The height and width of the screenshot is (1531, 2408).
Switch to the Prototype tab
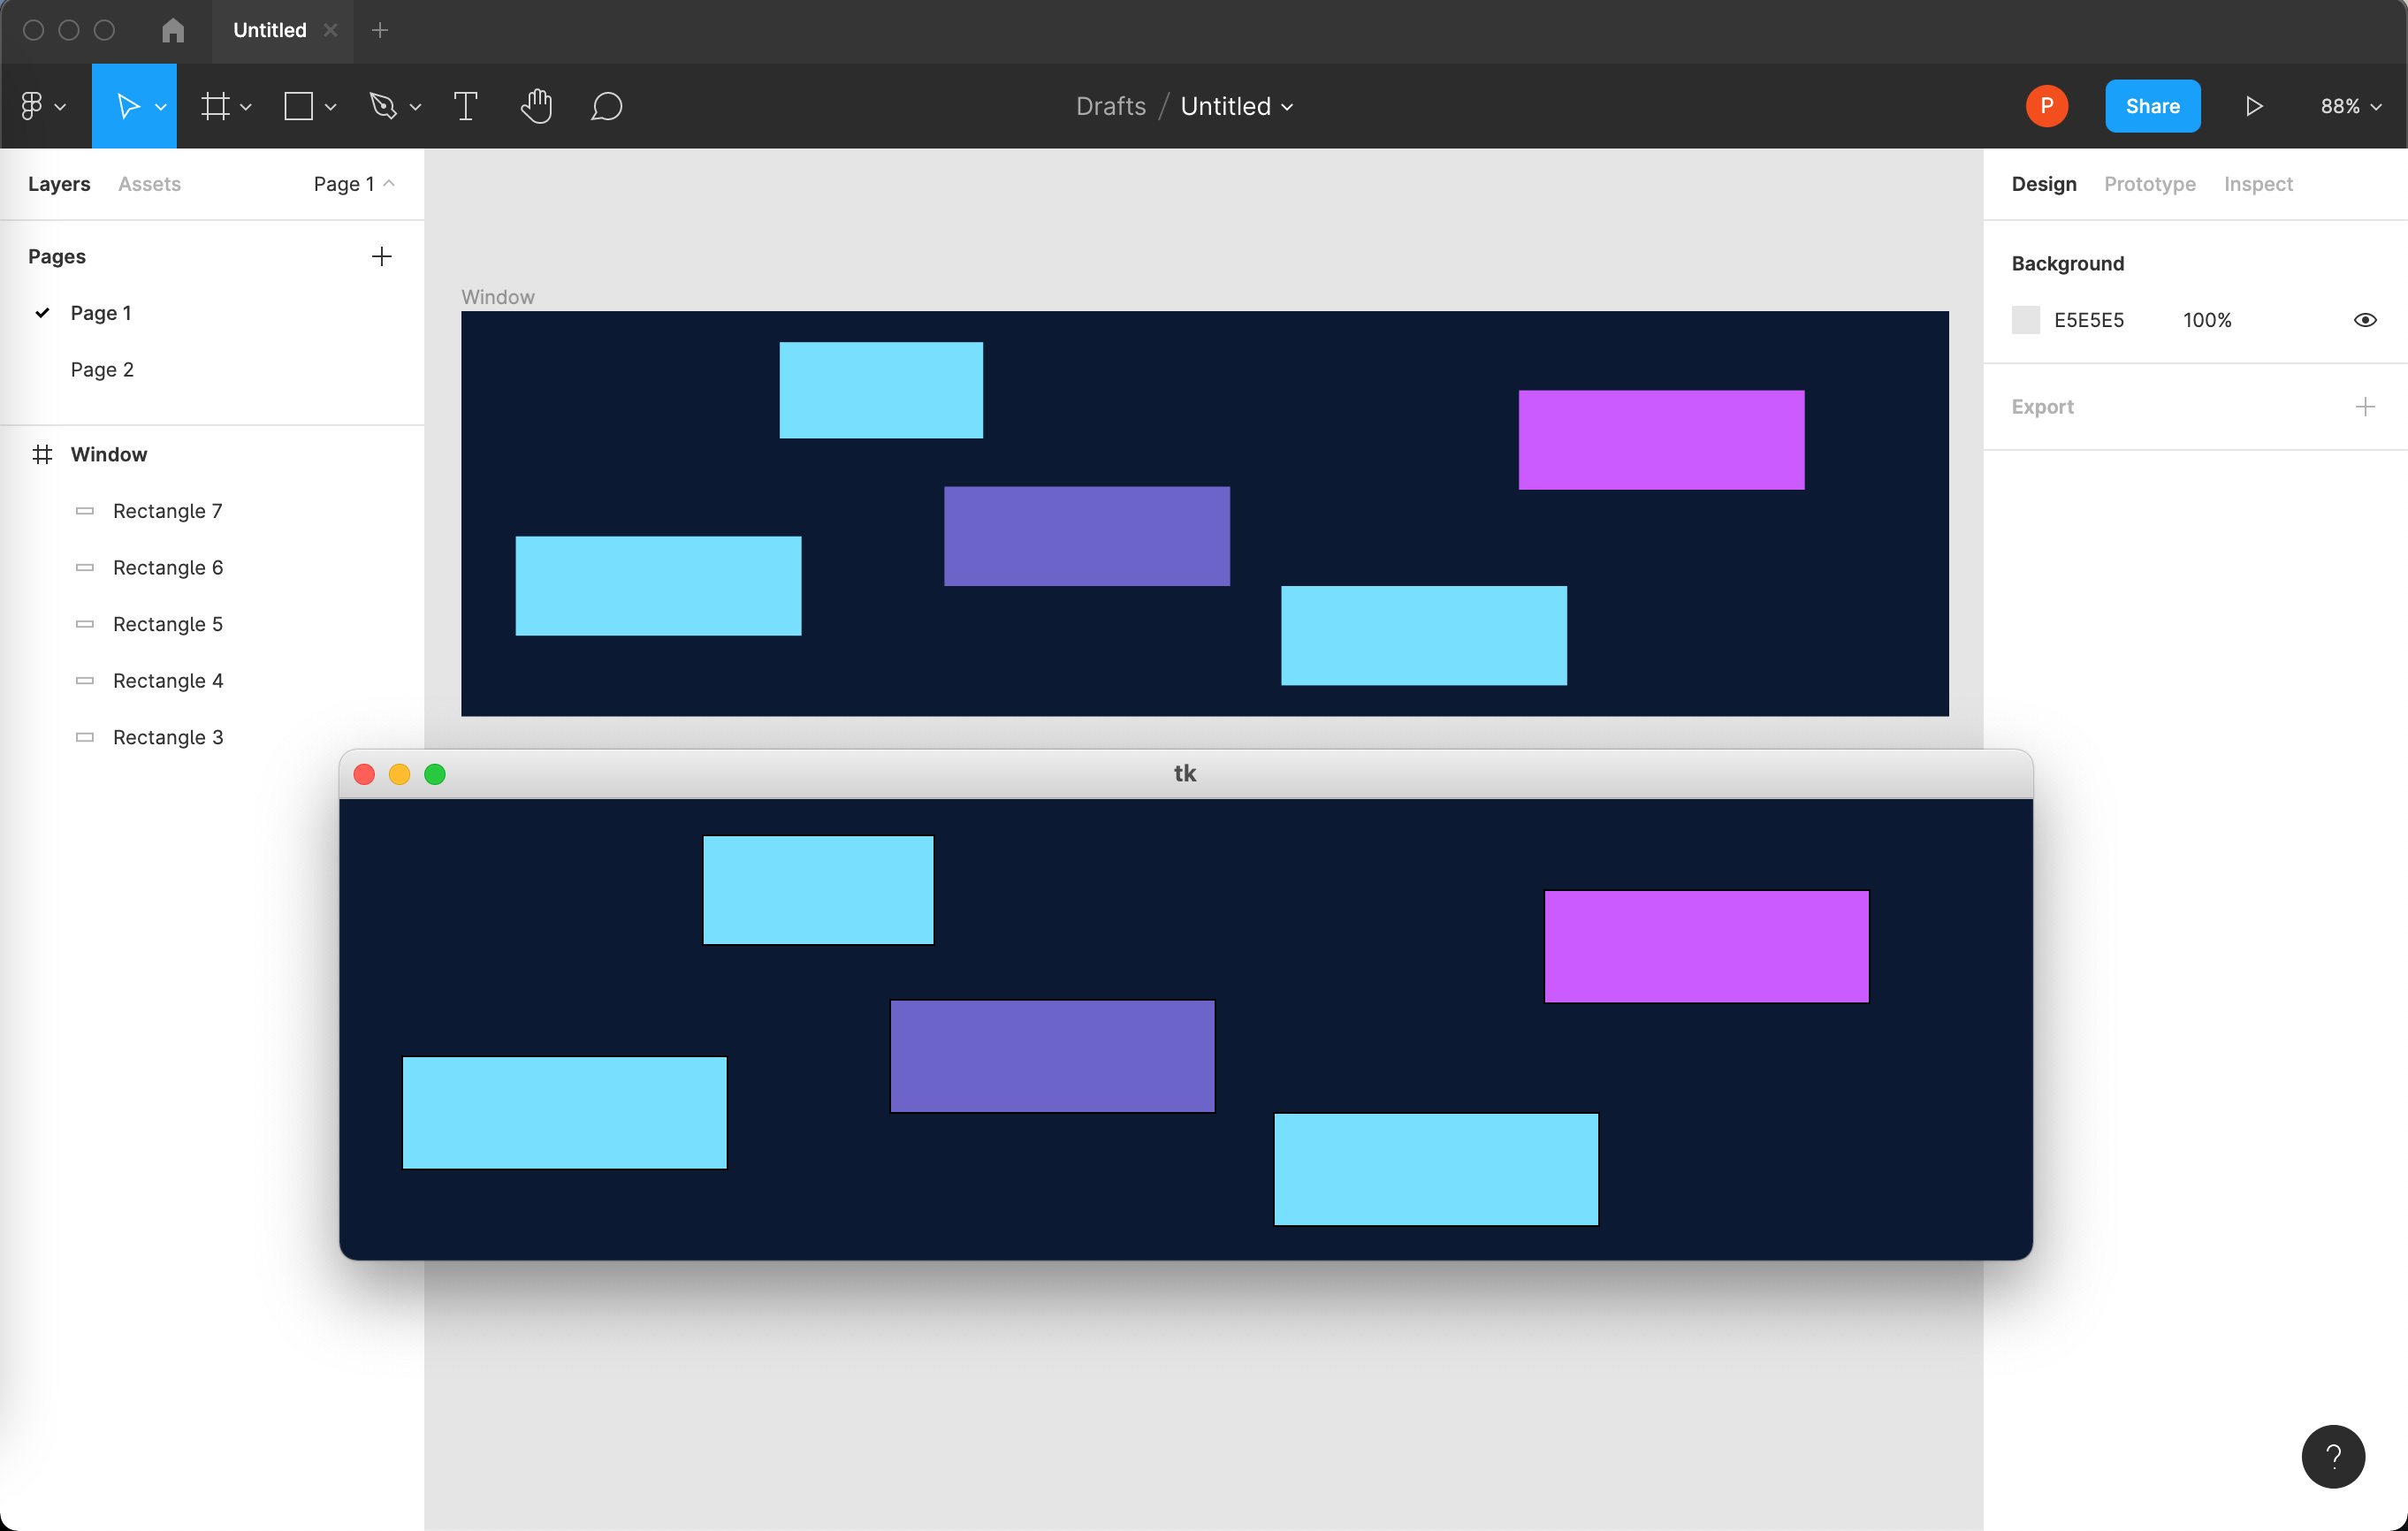point(2148,183)
